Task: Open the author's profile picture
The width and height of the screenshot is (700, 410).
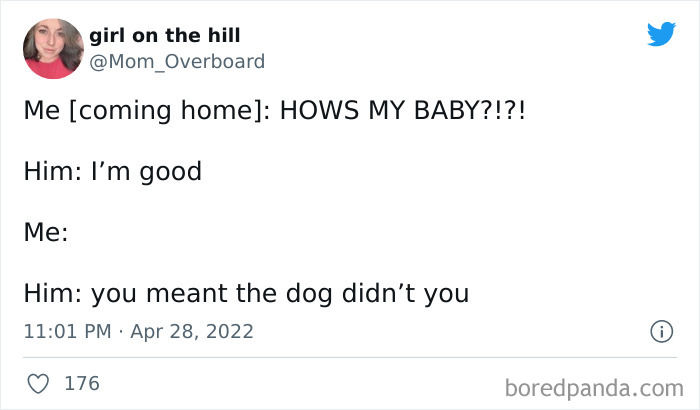Action: 52,48
